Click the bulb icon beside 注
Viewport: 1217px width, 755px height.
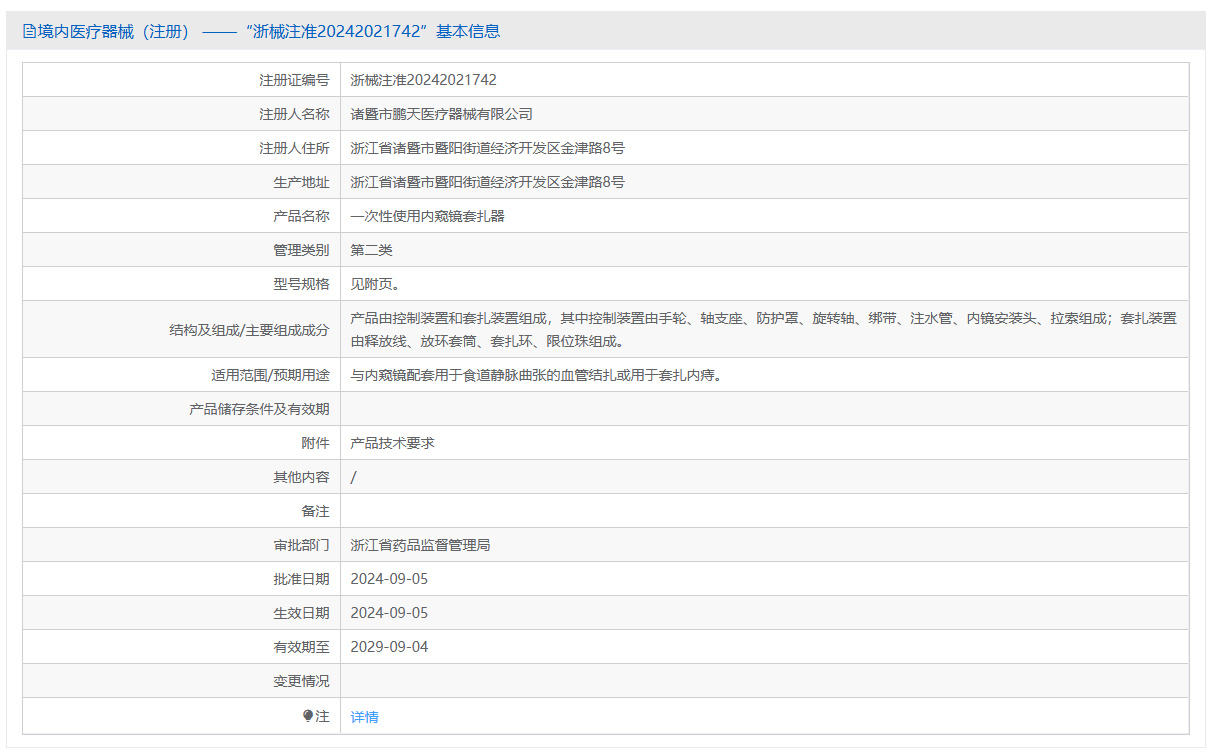pyautogui.click(x=308, y=716)
